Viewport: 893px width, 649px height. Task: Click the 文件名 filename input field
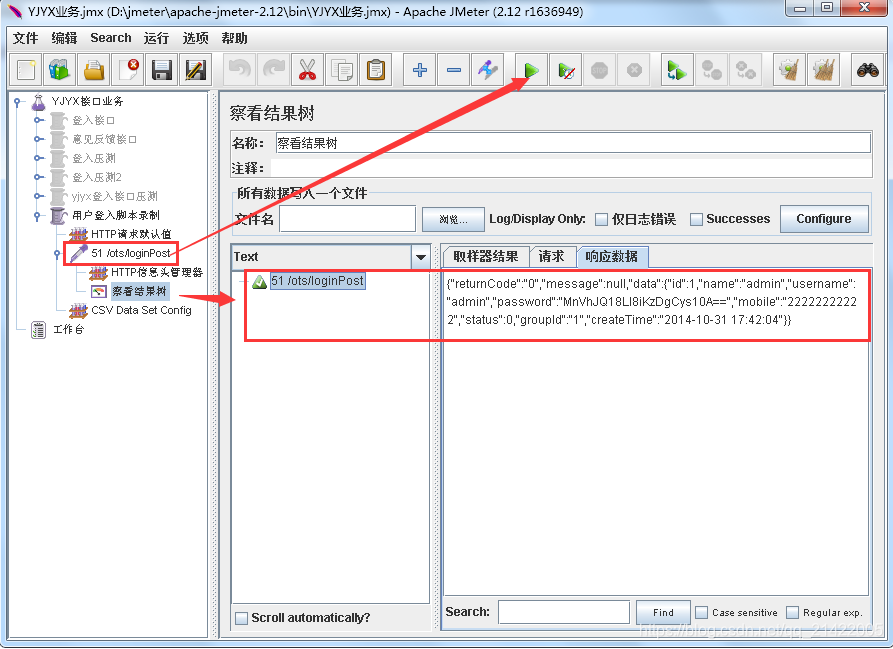coord(347,219)
